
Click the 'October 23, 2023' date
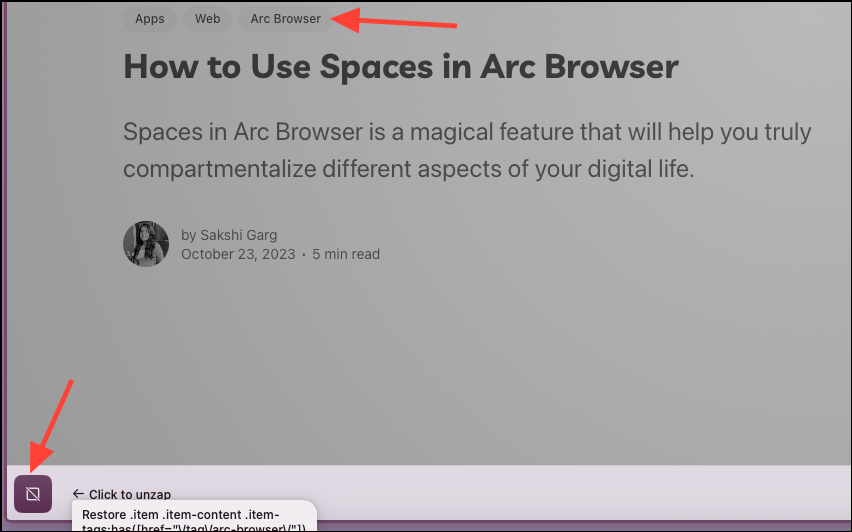coord(238,254)
